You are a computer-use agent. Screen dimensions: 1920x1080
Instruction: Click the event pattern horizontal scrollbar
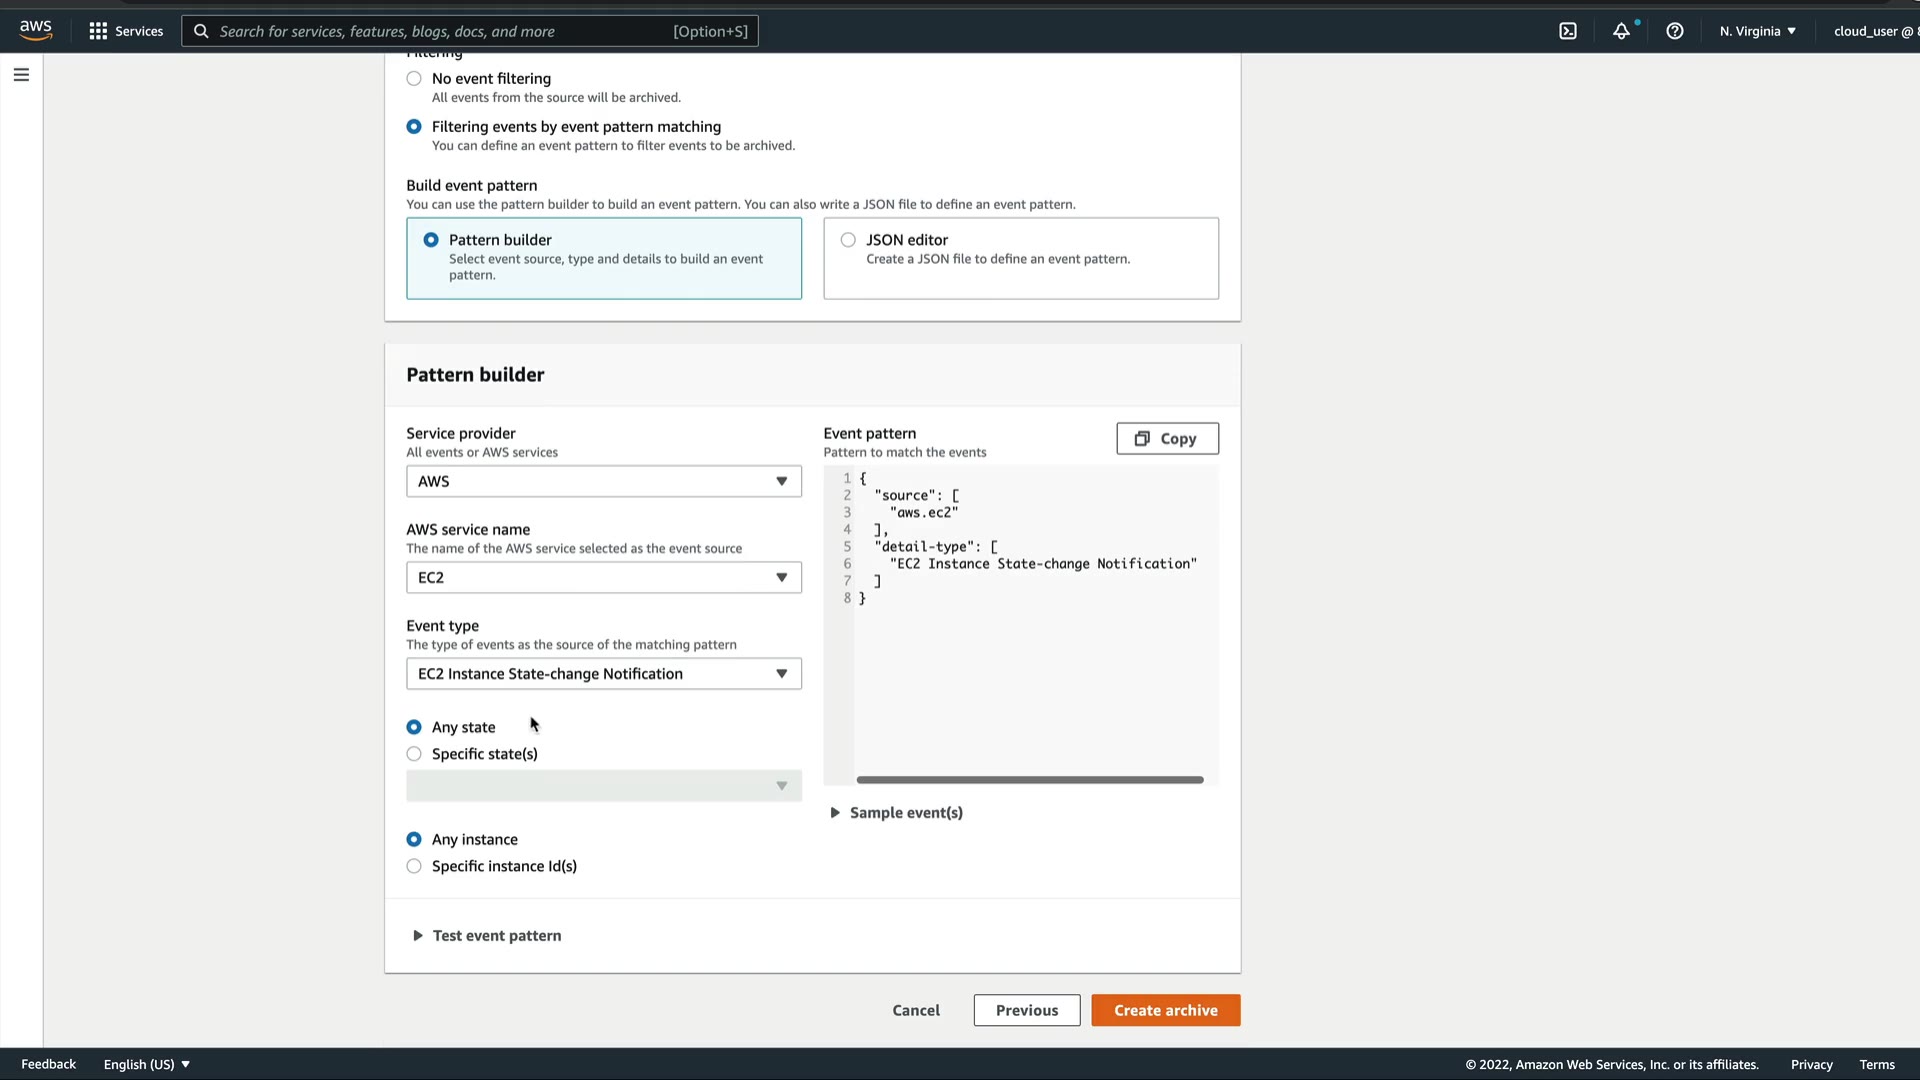tap(1029, 780)
